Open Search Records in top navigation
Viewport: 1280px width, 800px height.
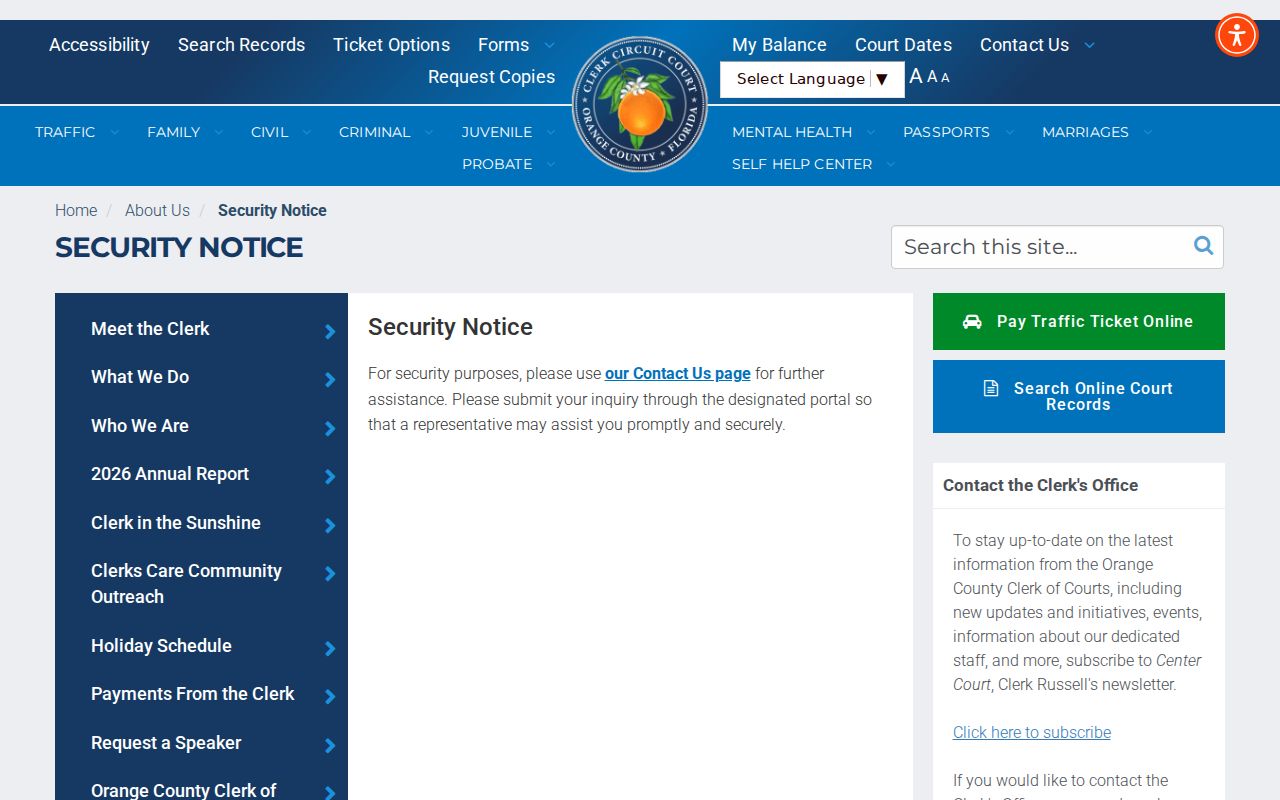pyautogui.click(x=241, y=45)
